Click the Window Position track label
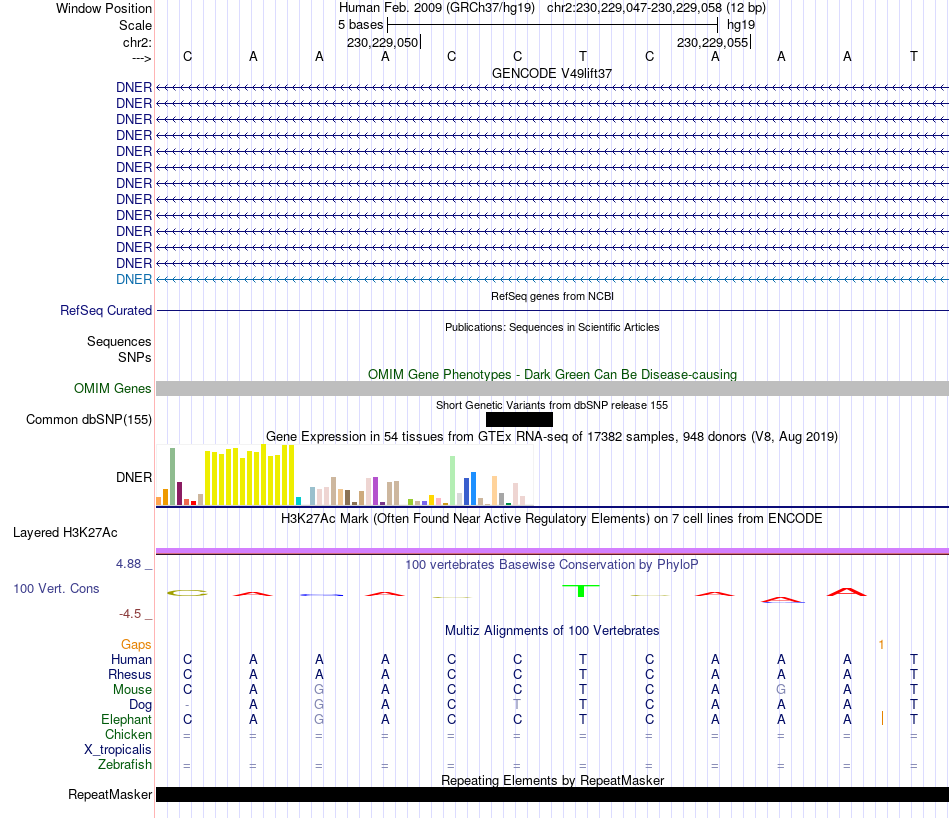Image resolution: width=950 pixels, height=818 pixels. coord(104,8)
